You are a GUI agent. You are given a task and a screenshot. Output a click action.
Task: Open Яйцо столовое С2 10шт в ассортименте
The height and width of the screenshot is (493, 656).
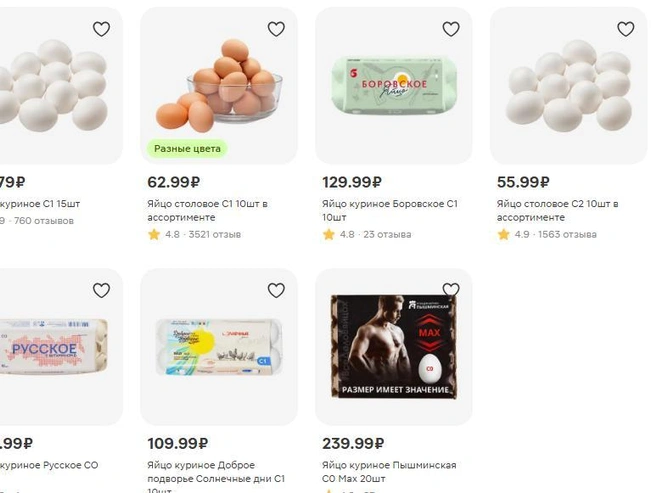click(x=557, y=211)
